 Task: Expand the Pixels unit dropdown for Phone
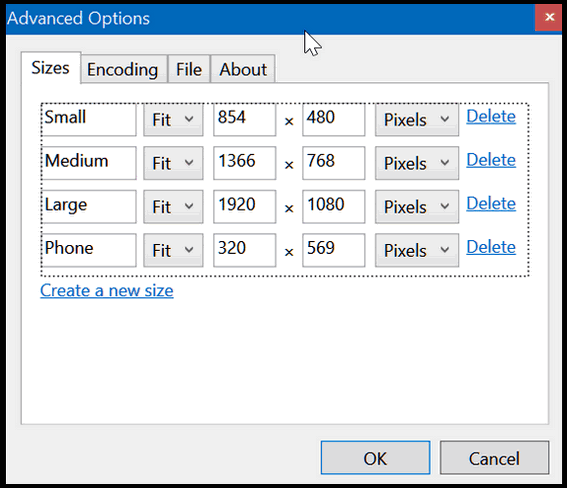tap(417, 250)
